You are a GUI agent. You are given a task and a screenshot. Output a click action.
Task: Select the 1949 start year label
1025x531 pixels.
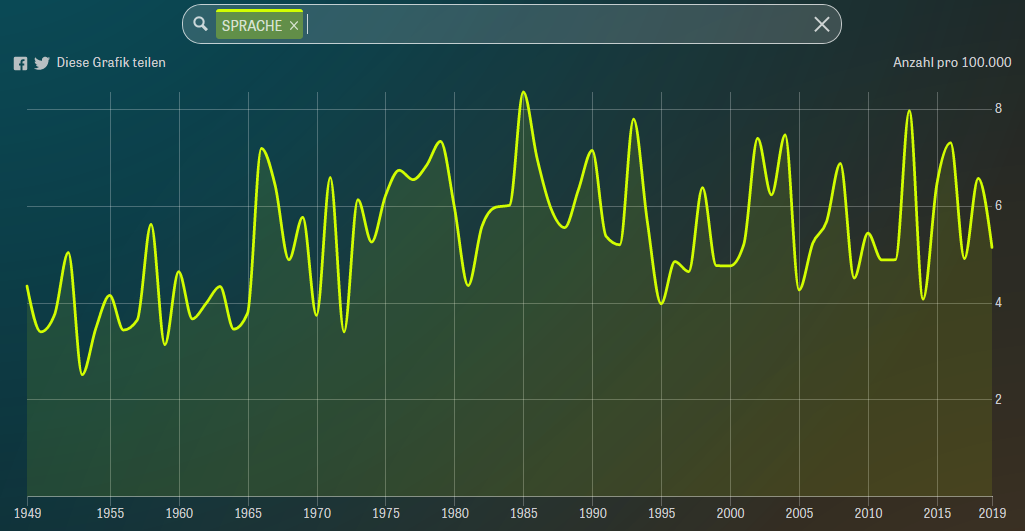27,513
